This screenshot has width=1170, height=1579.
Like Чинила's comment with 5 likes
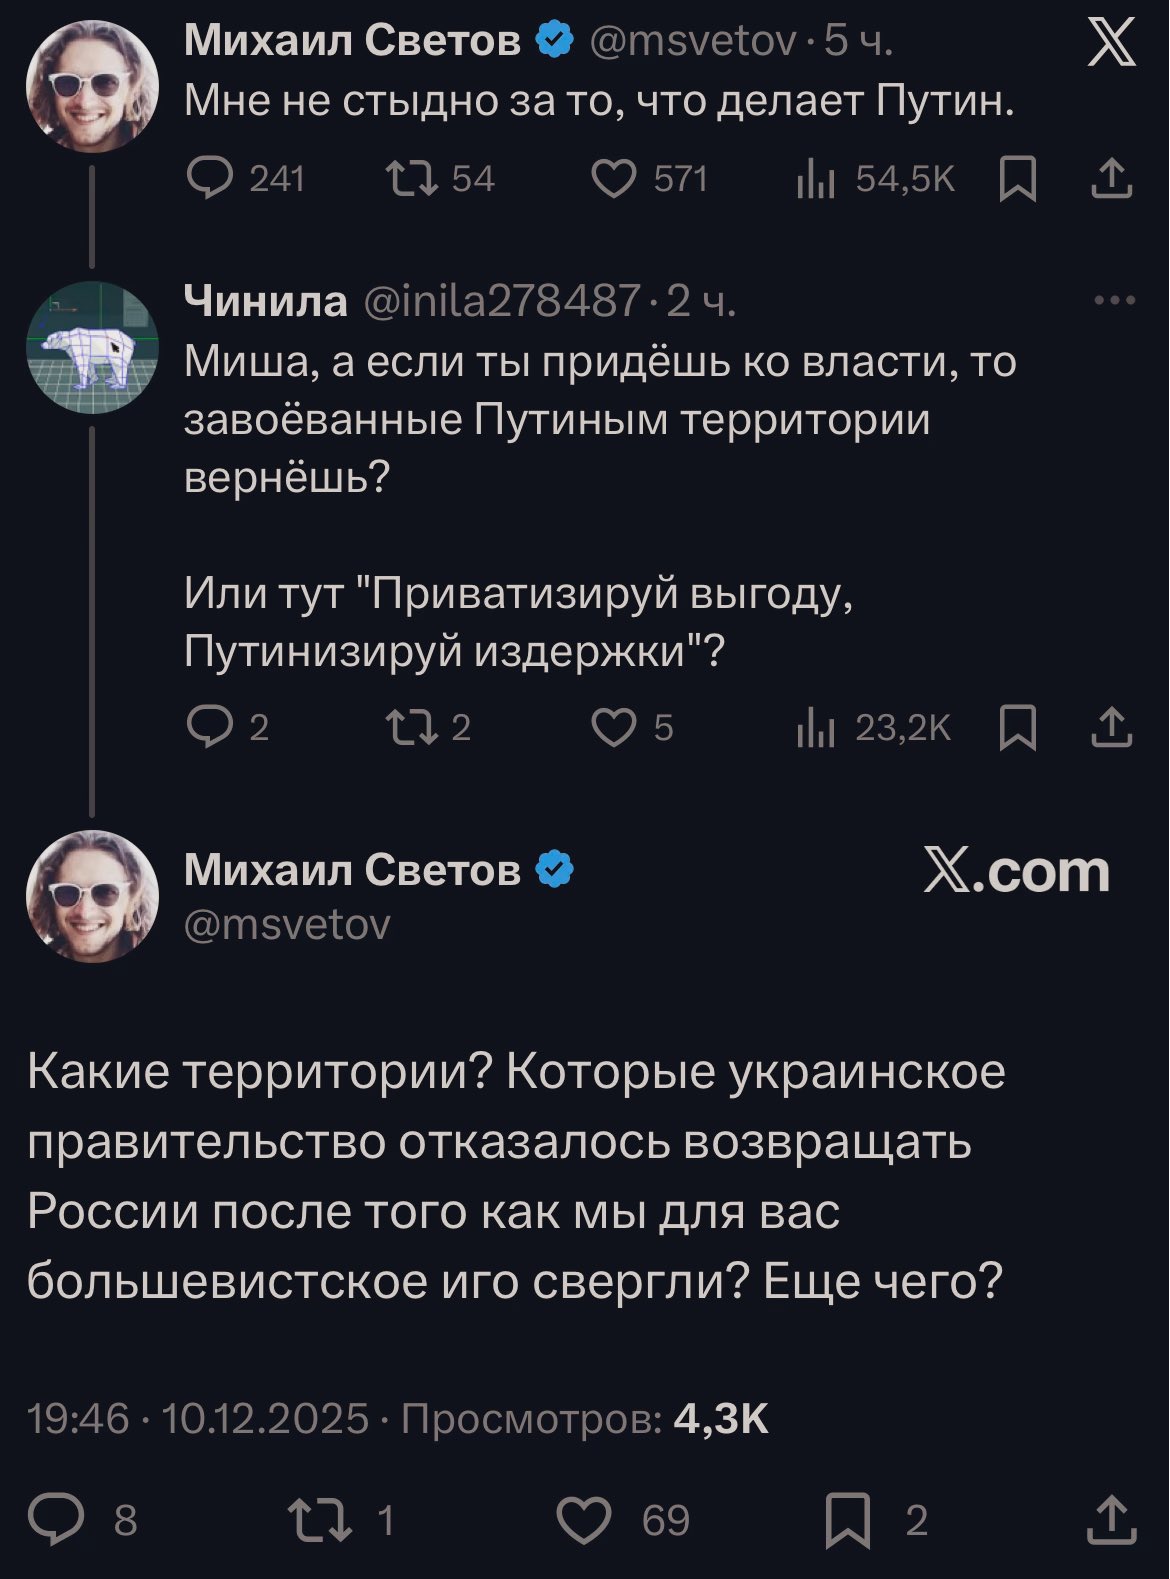pyautogui.click(x=614, y=728)
